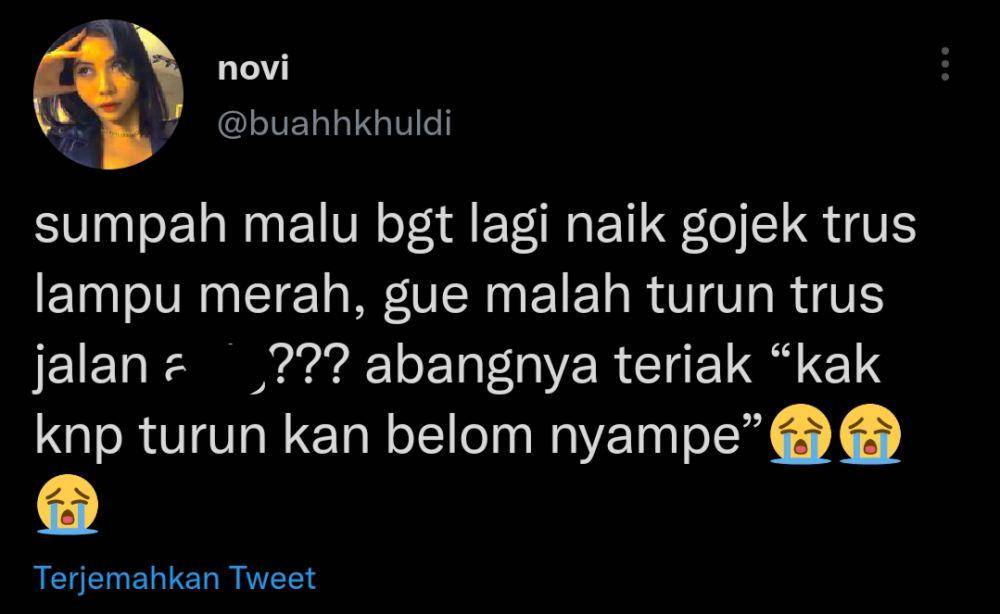Open the display name novi
This screenshot has height=614, width=1000.
click(x=253, y=68)
